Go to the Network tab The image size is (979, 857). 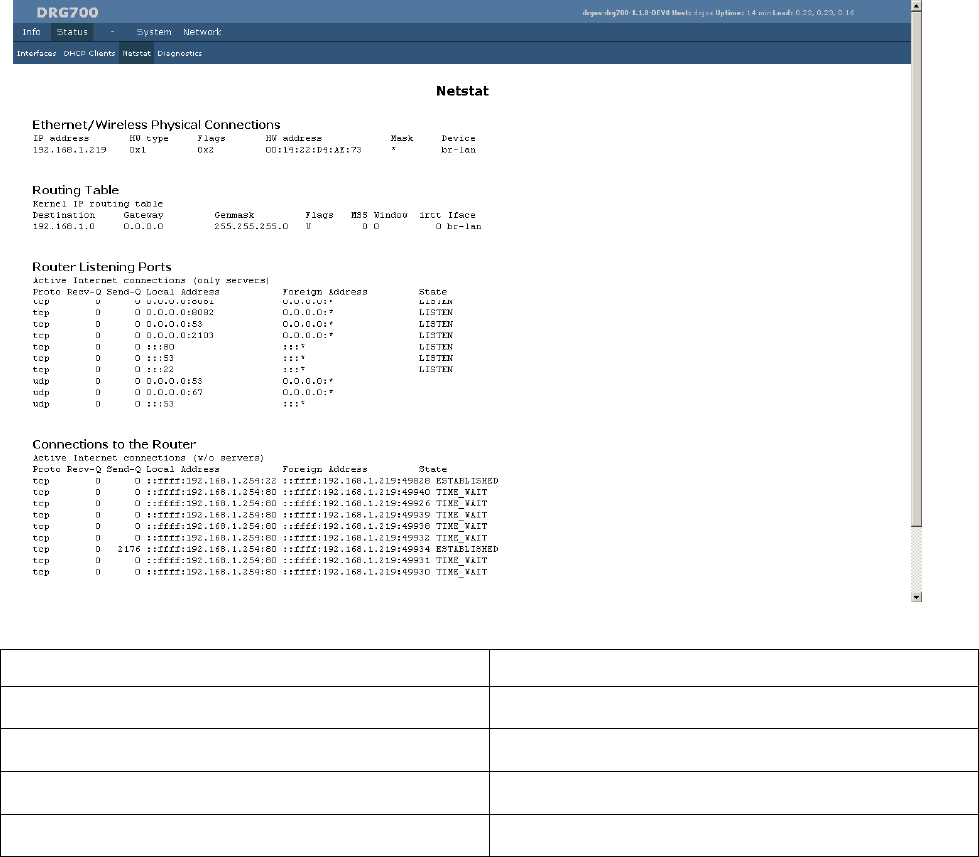(x=202, y=32)
